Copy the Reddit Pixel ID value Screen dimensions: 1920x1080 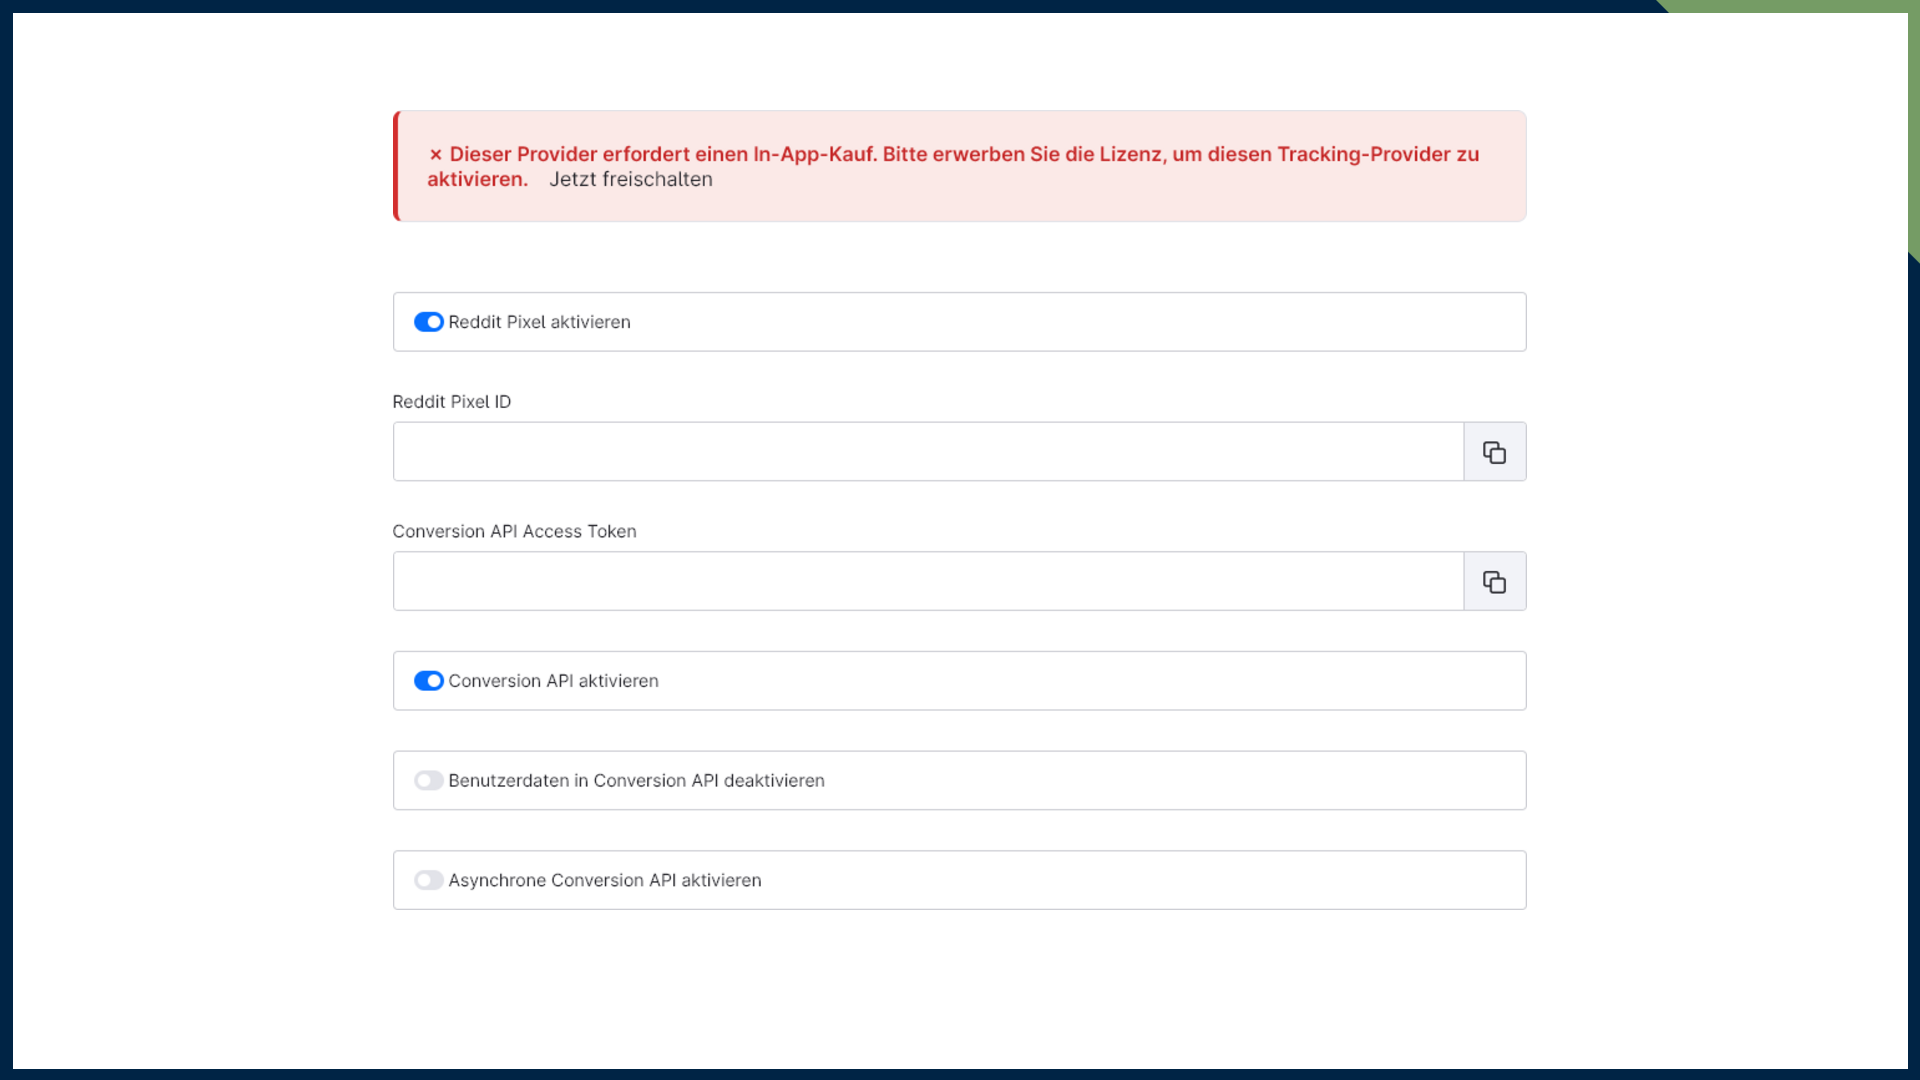[1494, 452]
